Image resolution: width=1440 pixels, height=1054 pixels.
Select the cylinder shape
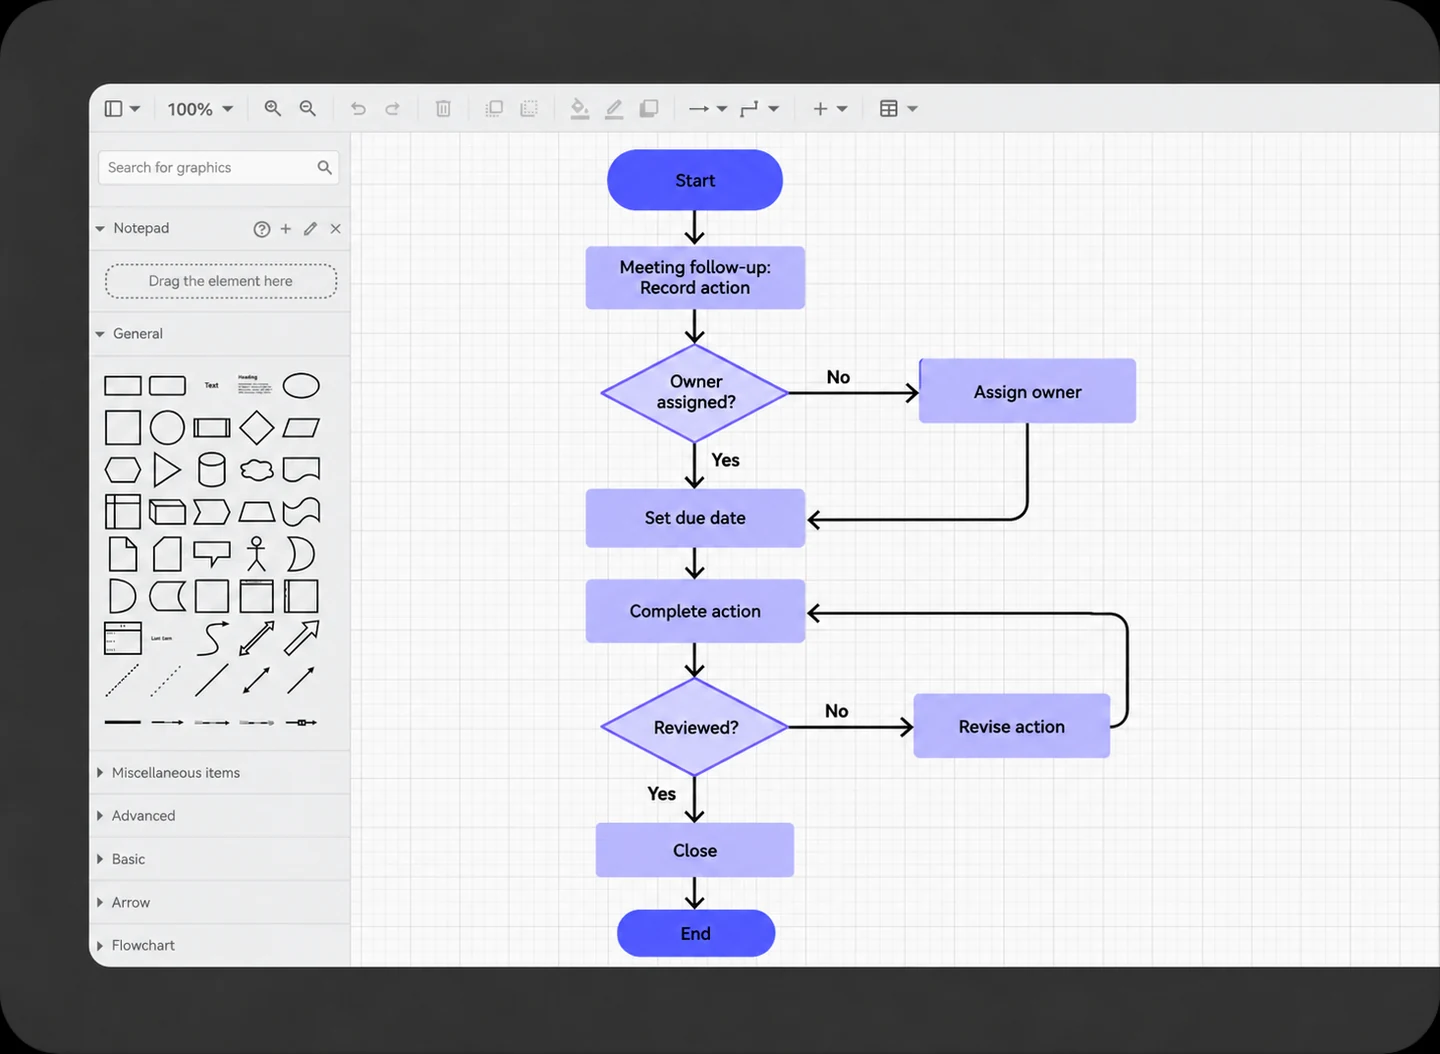(x=212, y=470)
